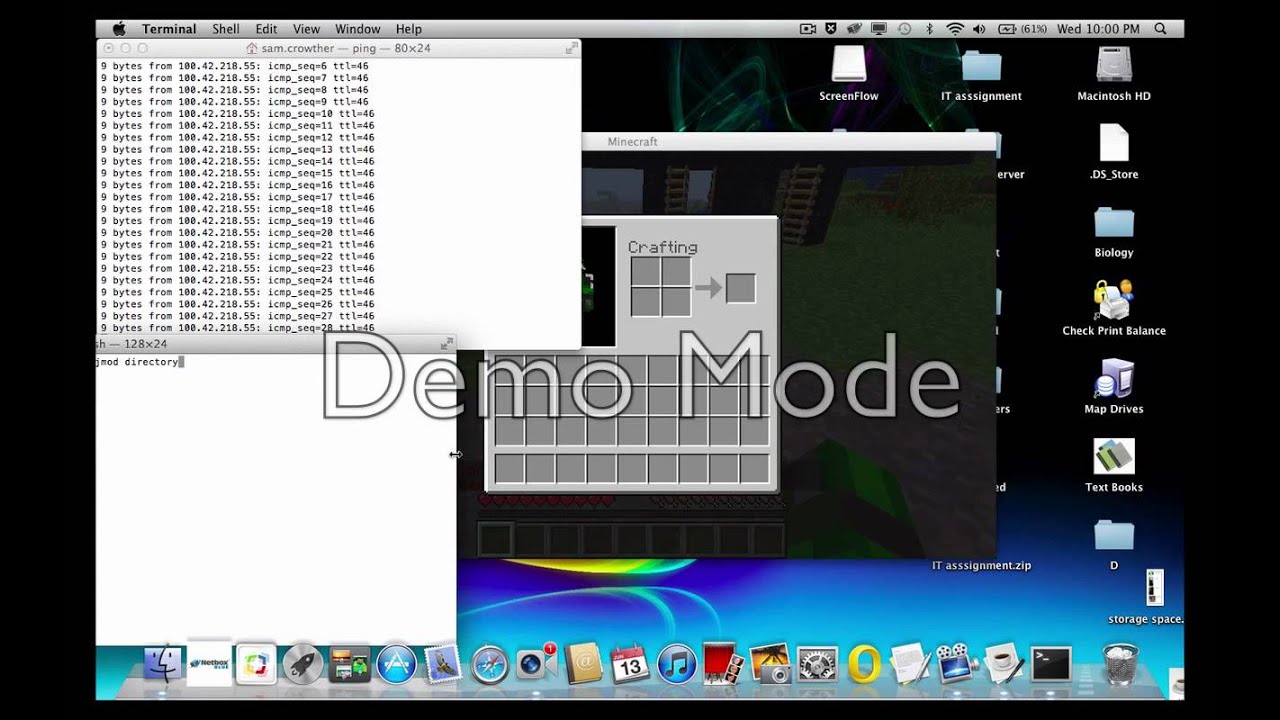Open the Terminal icon in the dock
This screenshot has height=720, width=1280.
tap(1051, 664)
